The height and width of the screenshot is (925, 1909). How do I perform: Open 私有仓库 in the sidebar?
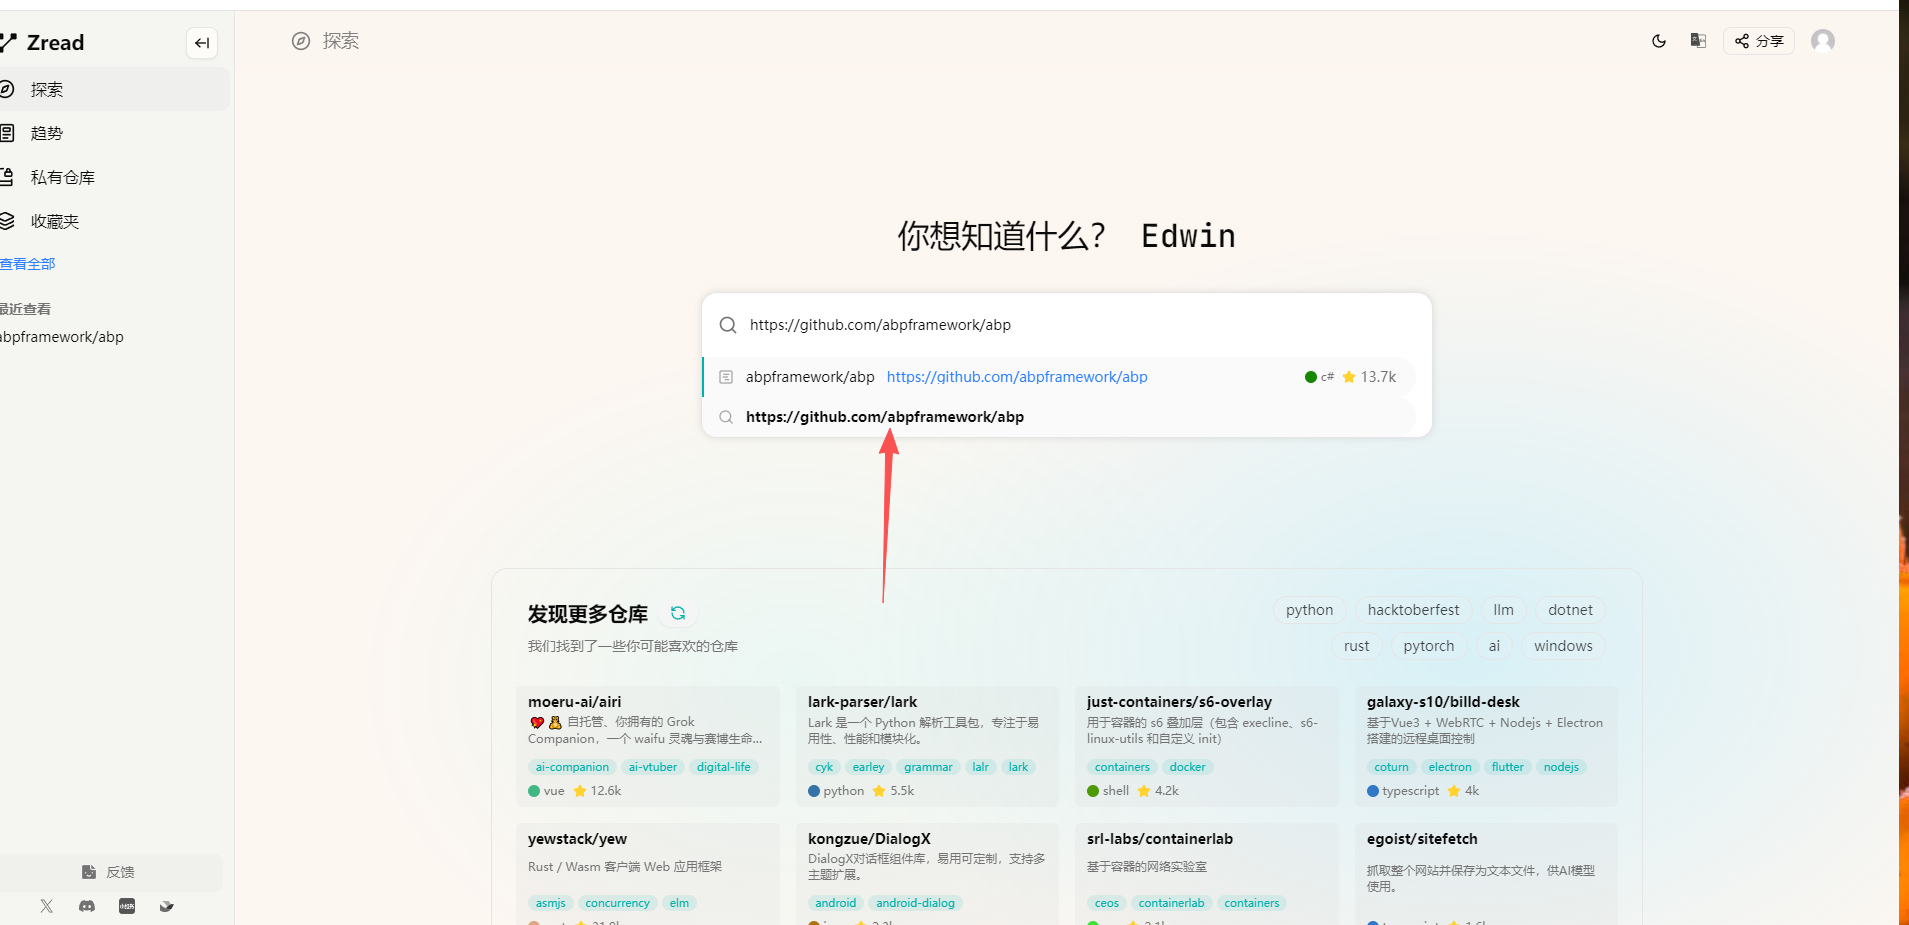click(x=113, y=177)
